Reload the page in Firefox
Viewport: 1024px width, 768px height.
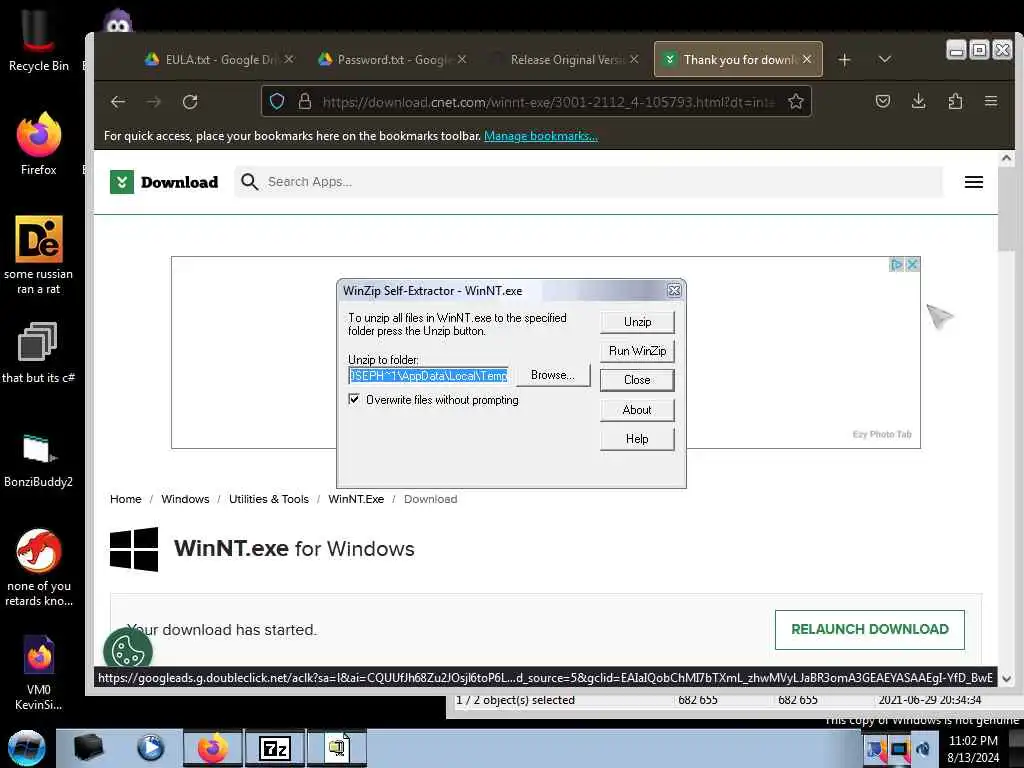(x=190, y=102)
